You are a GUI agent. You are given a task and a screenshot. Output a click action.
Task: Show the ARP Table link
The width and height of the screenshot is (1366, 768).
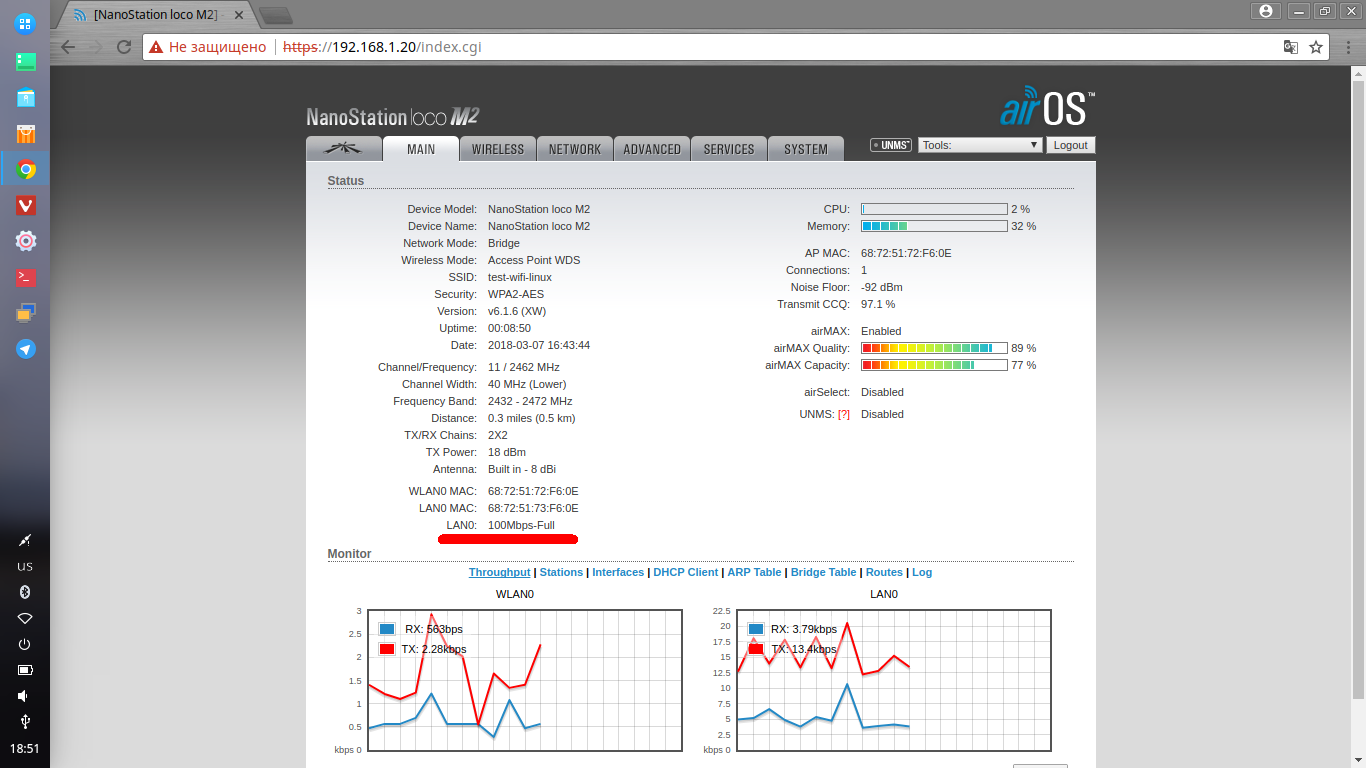(754, 572)
